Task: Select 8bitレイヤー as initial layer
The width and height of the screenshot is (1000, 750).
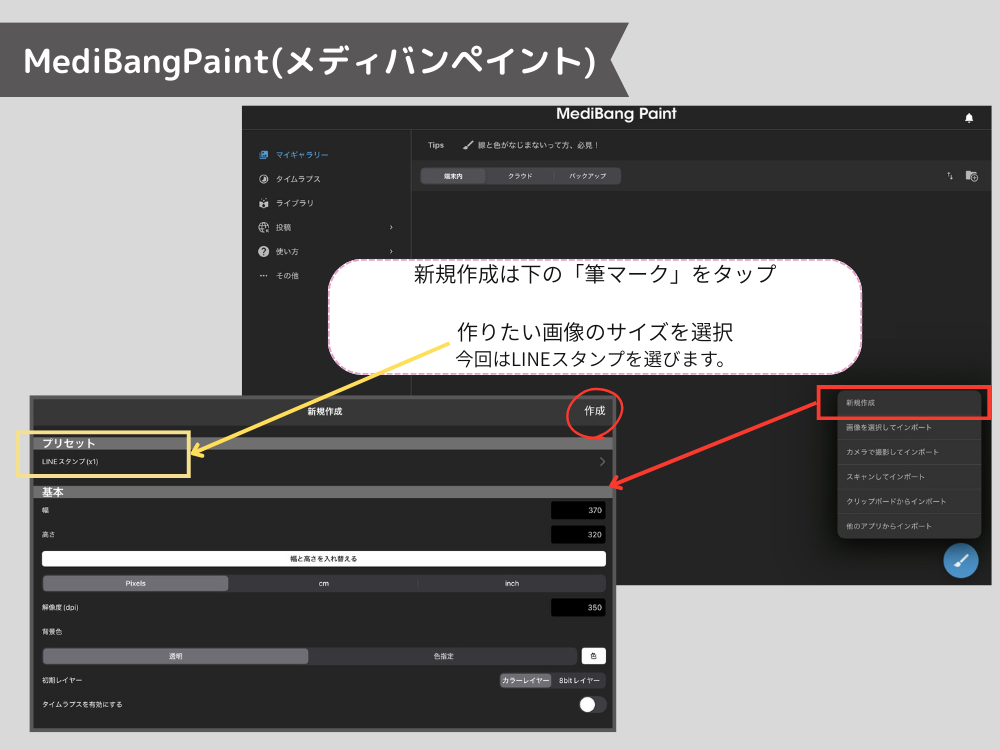Action: (579, 680)
